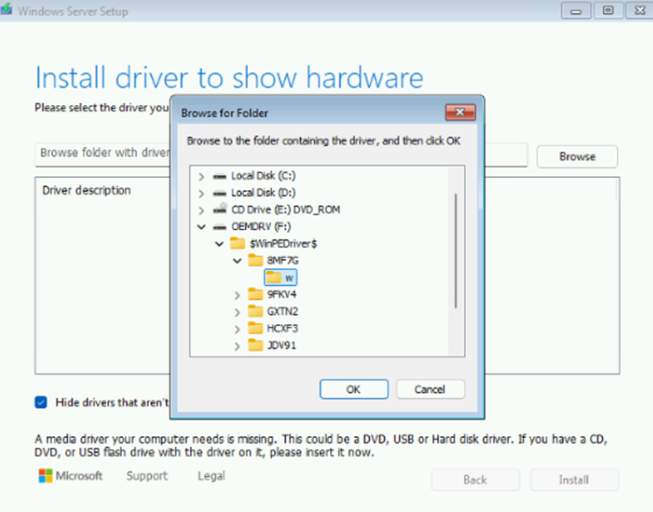653x512 pixels.
Task: Maximize the Windows Server Setup window
Action: pyautogui.click(x=608, y=10)
